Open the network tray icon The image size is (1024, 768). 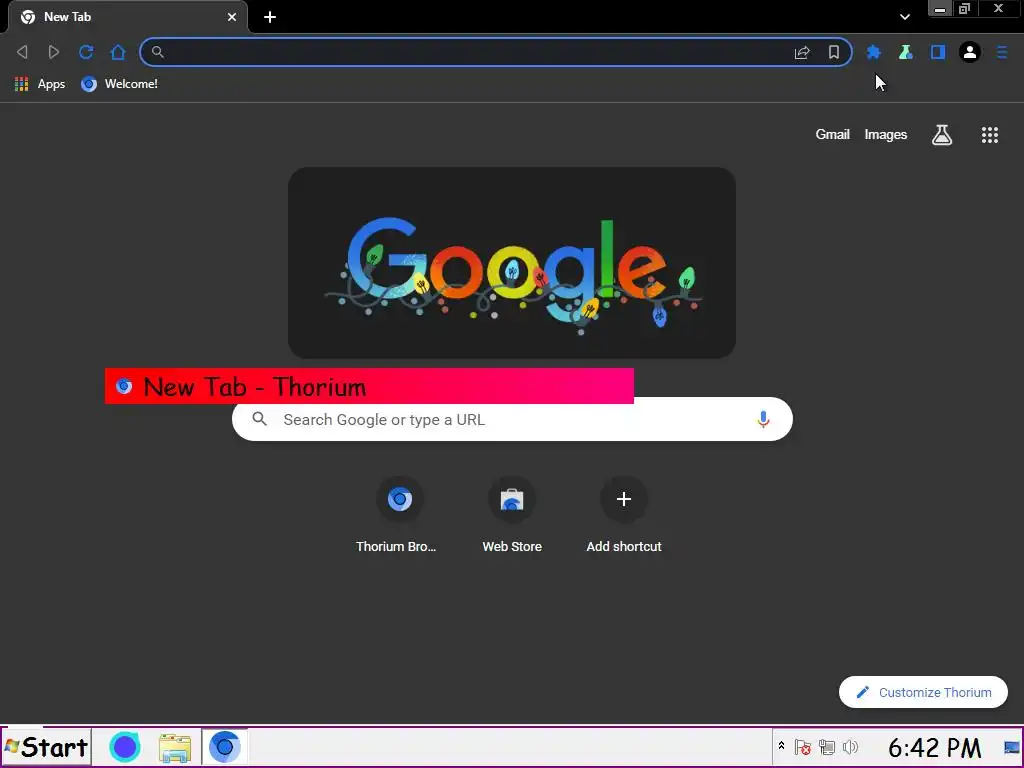[827, 747]
